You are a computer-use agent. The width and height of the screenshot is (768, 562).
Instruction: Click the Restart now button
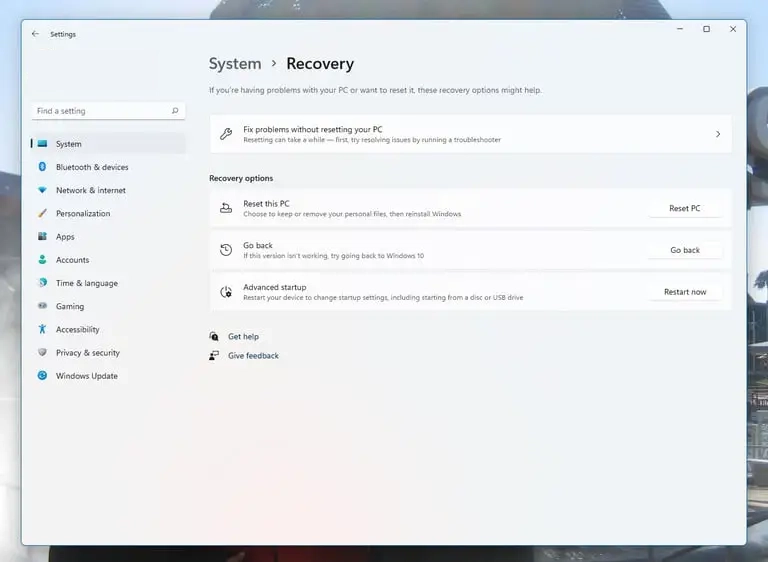pos(684,292)
